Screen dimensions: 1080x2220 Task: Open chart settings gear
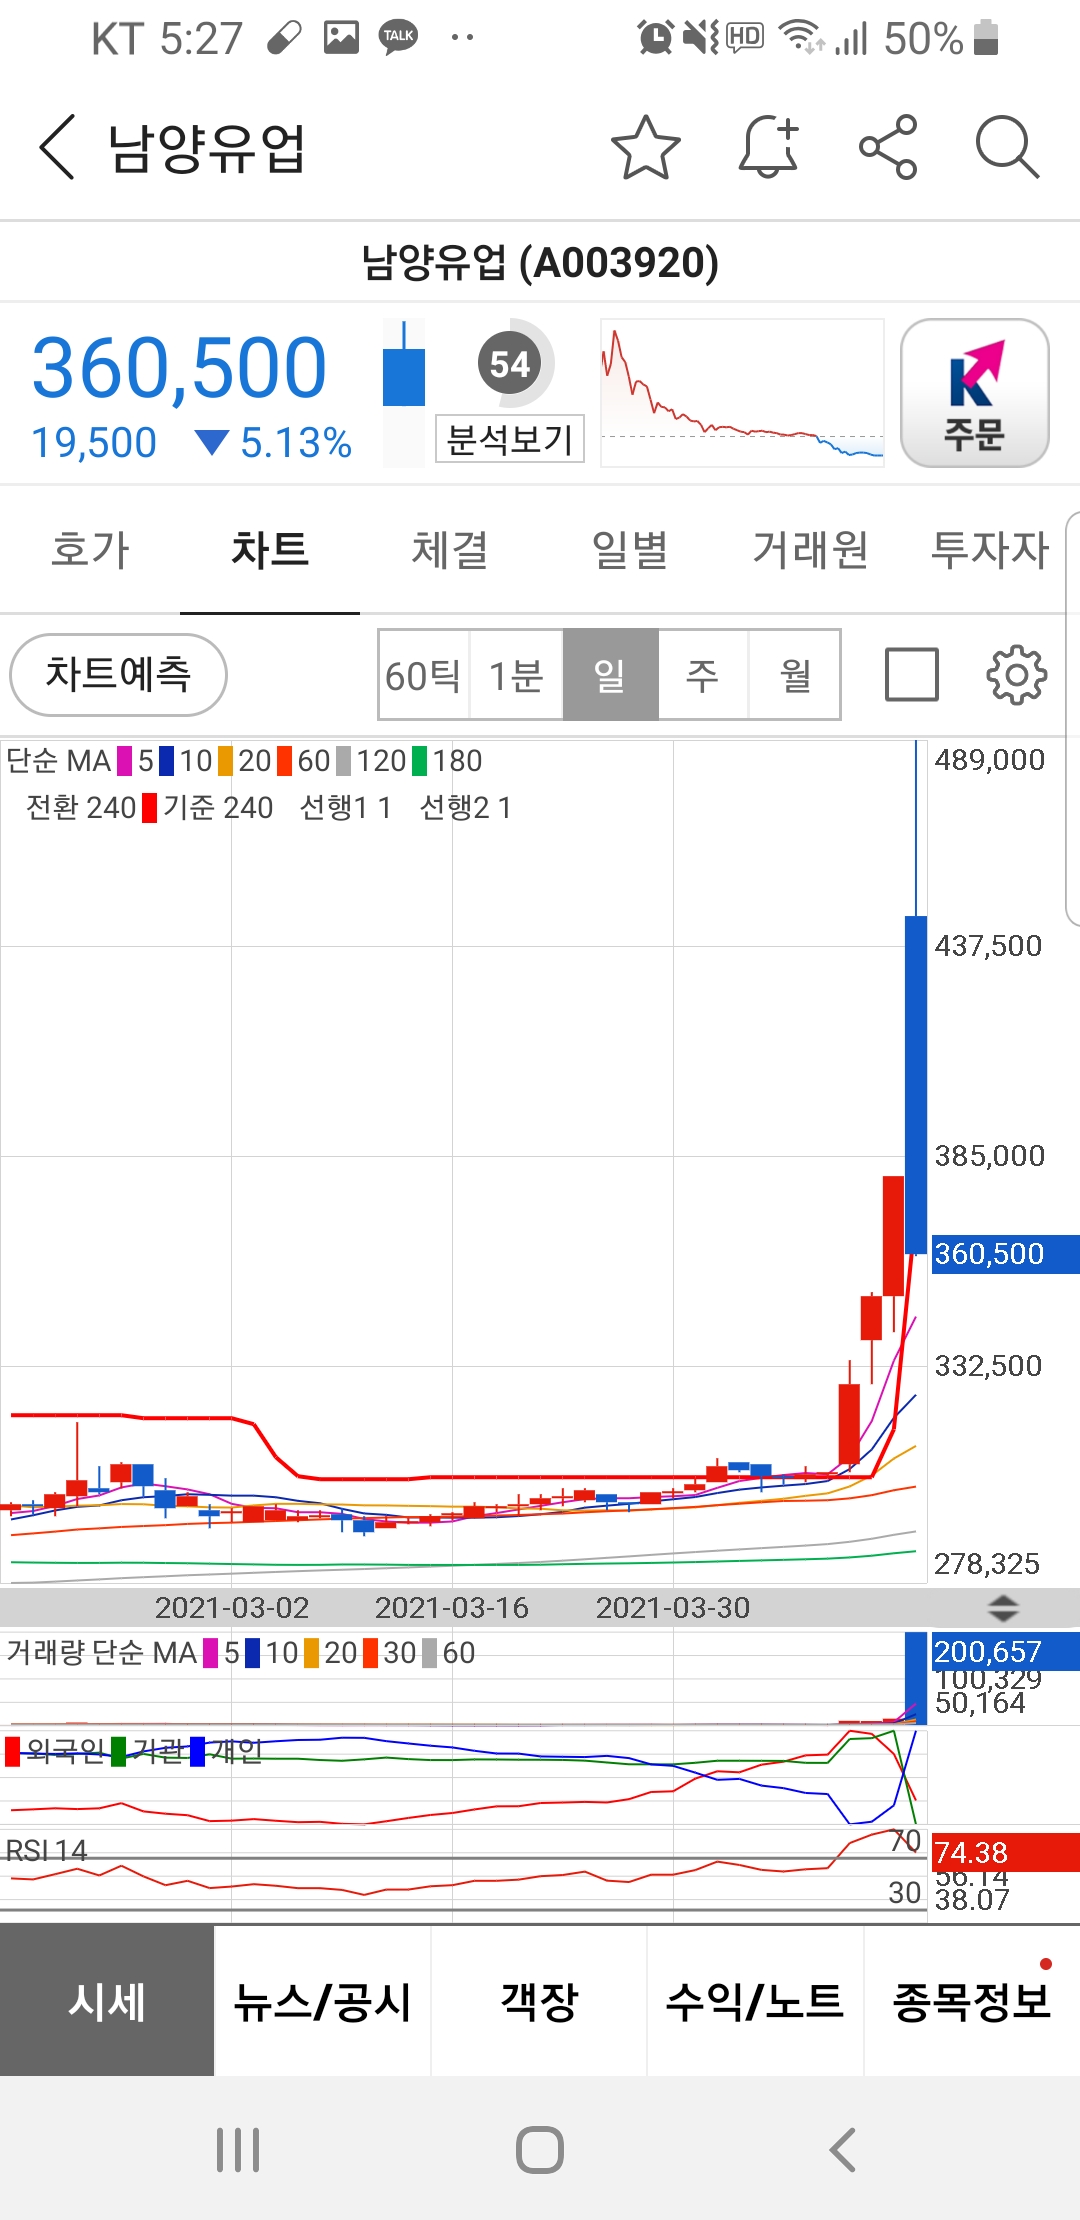click(1017, 674)
